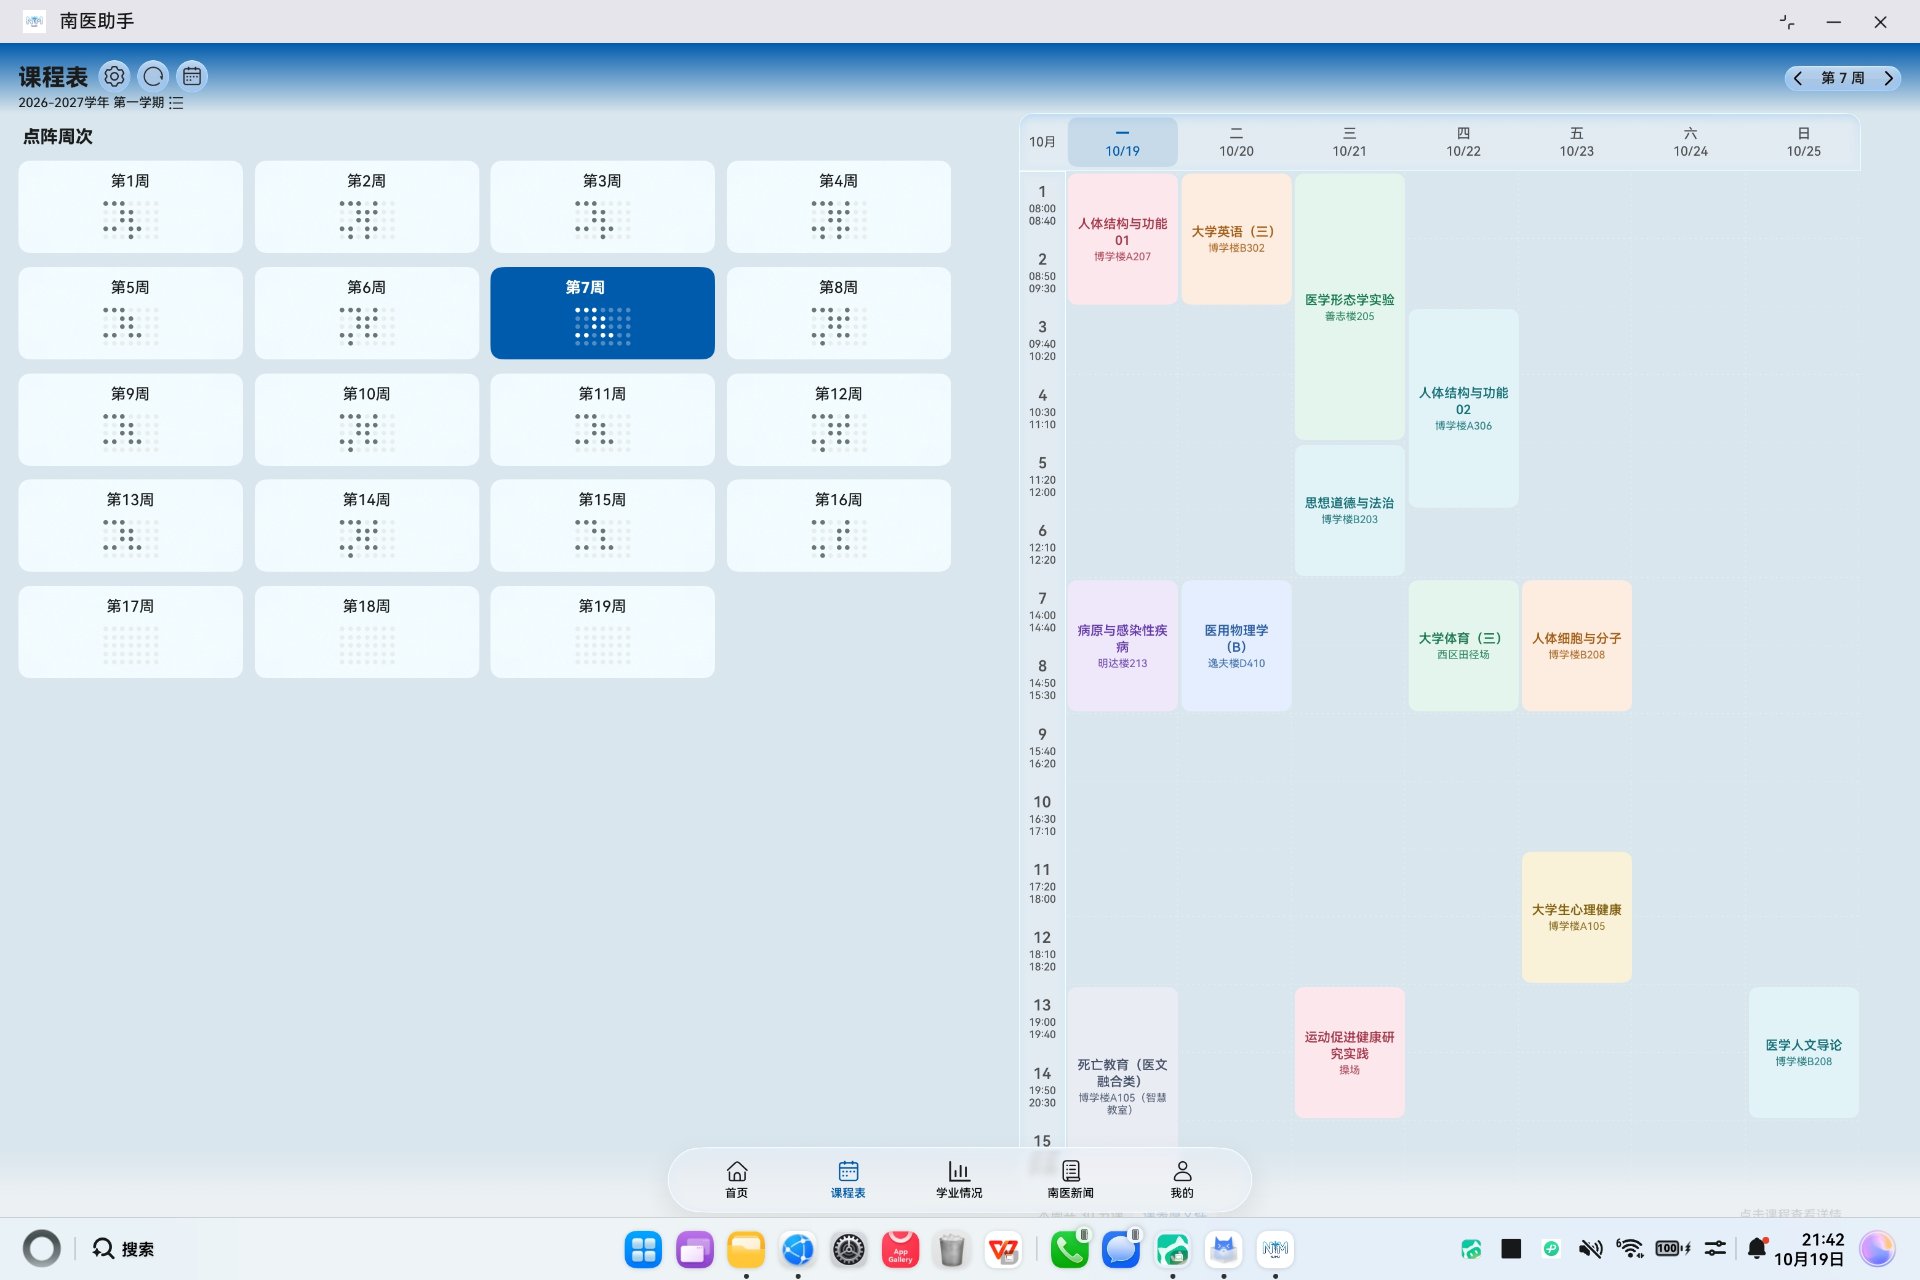Select the 第8周 week card
Image resolution: width=1920 pixels, height=1280 pixels.
click(x=838, y=313)
